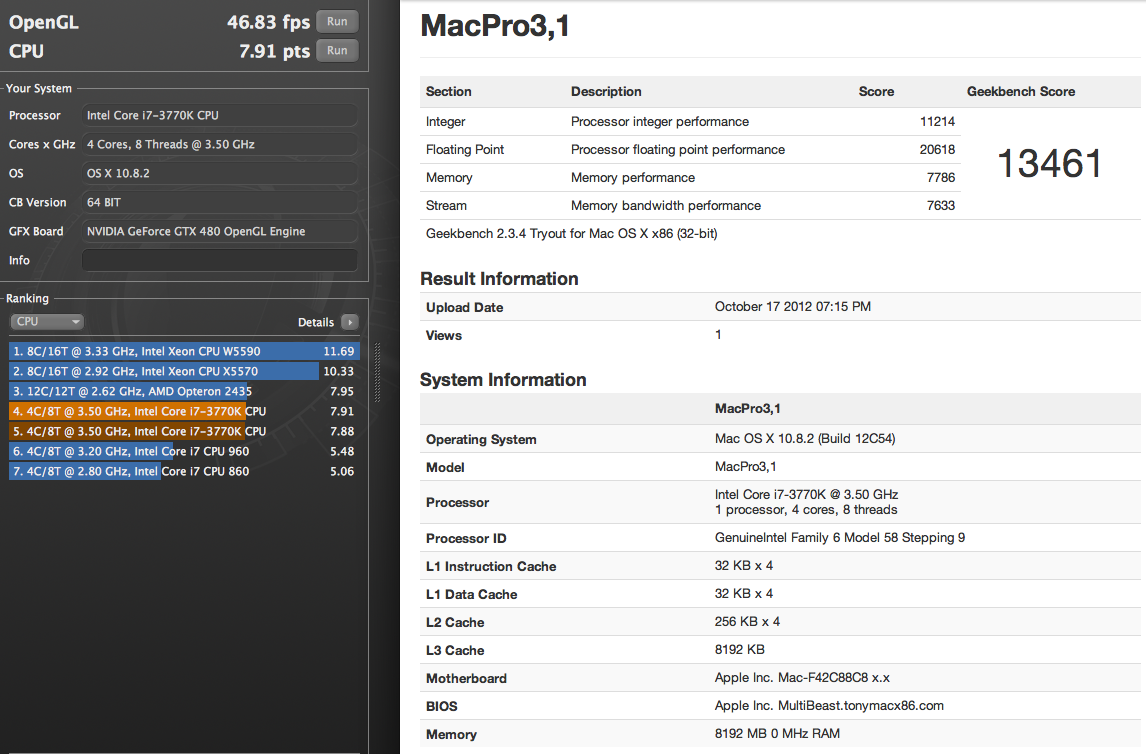1146x754 pixels.
Task: Click the Geekbench Score column header
Action: coord(1020,91)
